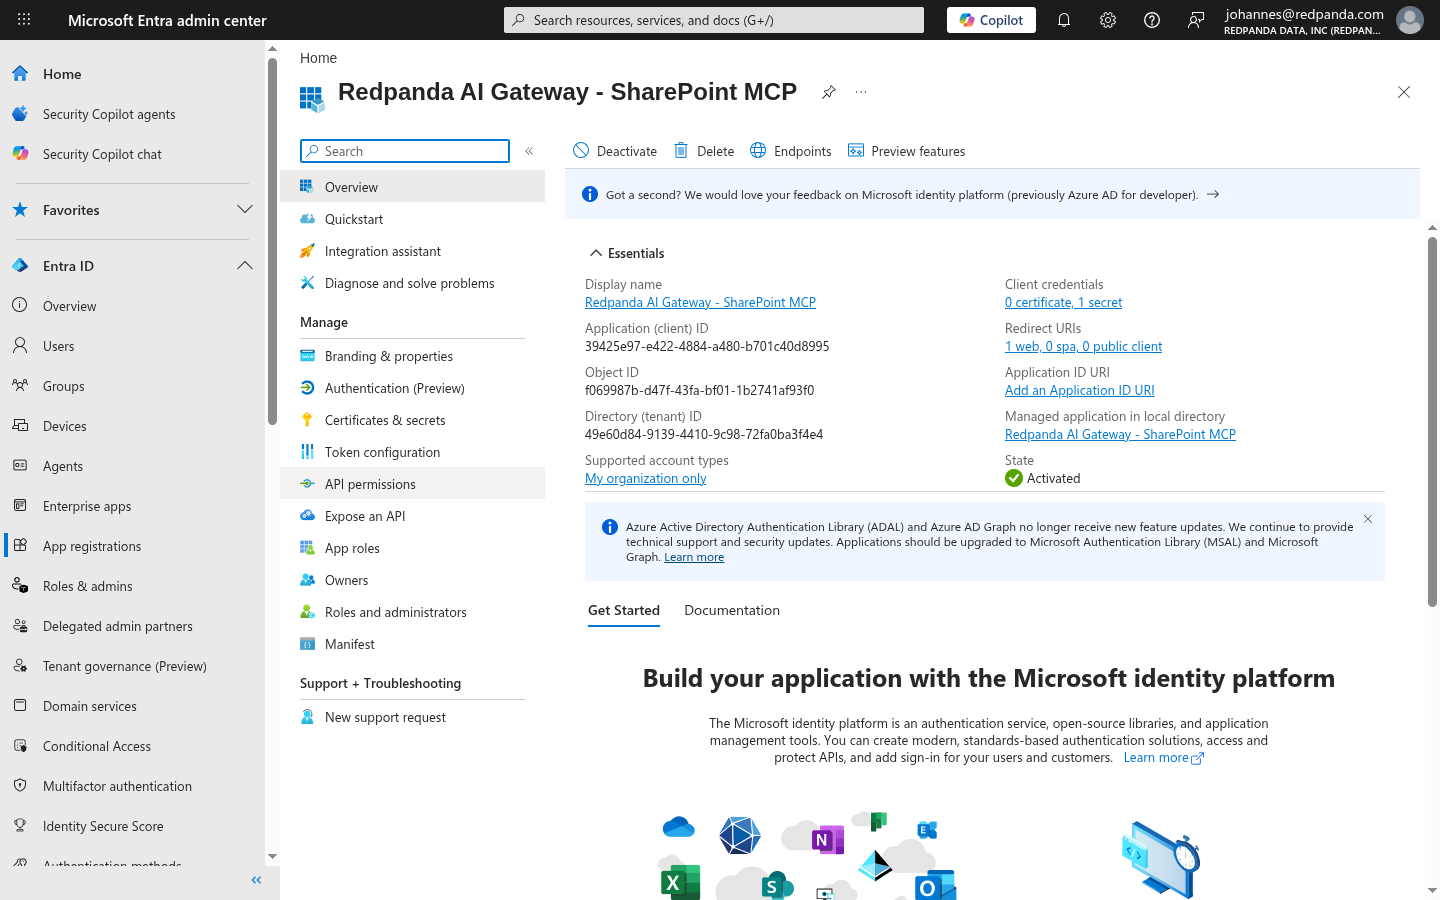
Task: Click the Home breadcrumb link
Action: pos(318,58)
